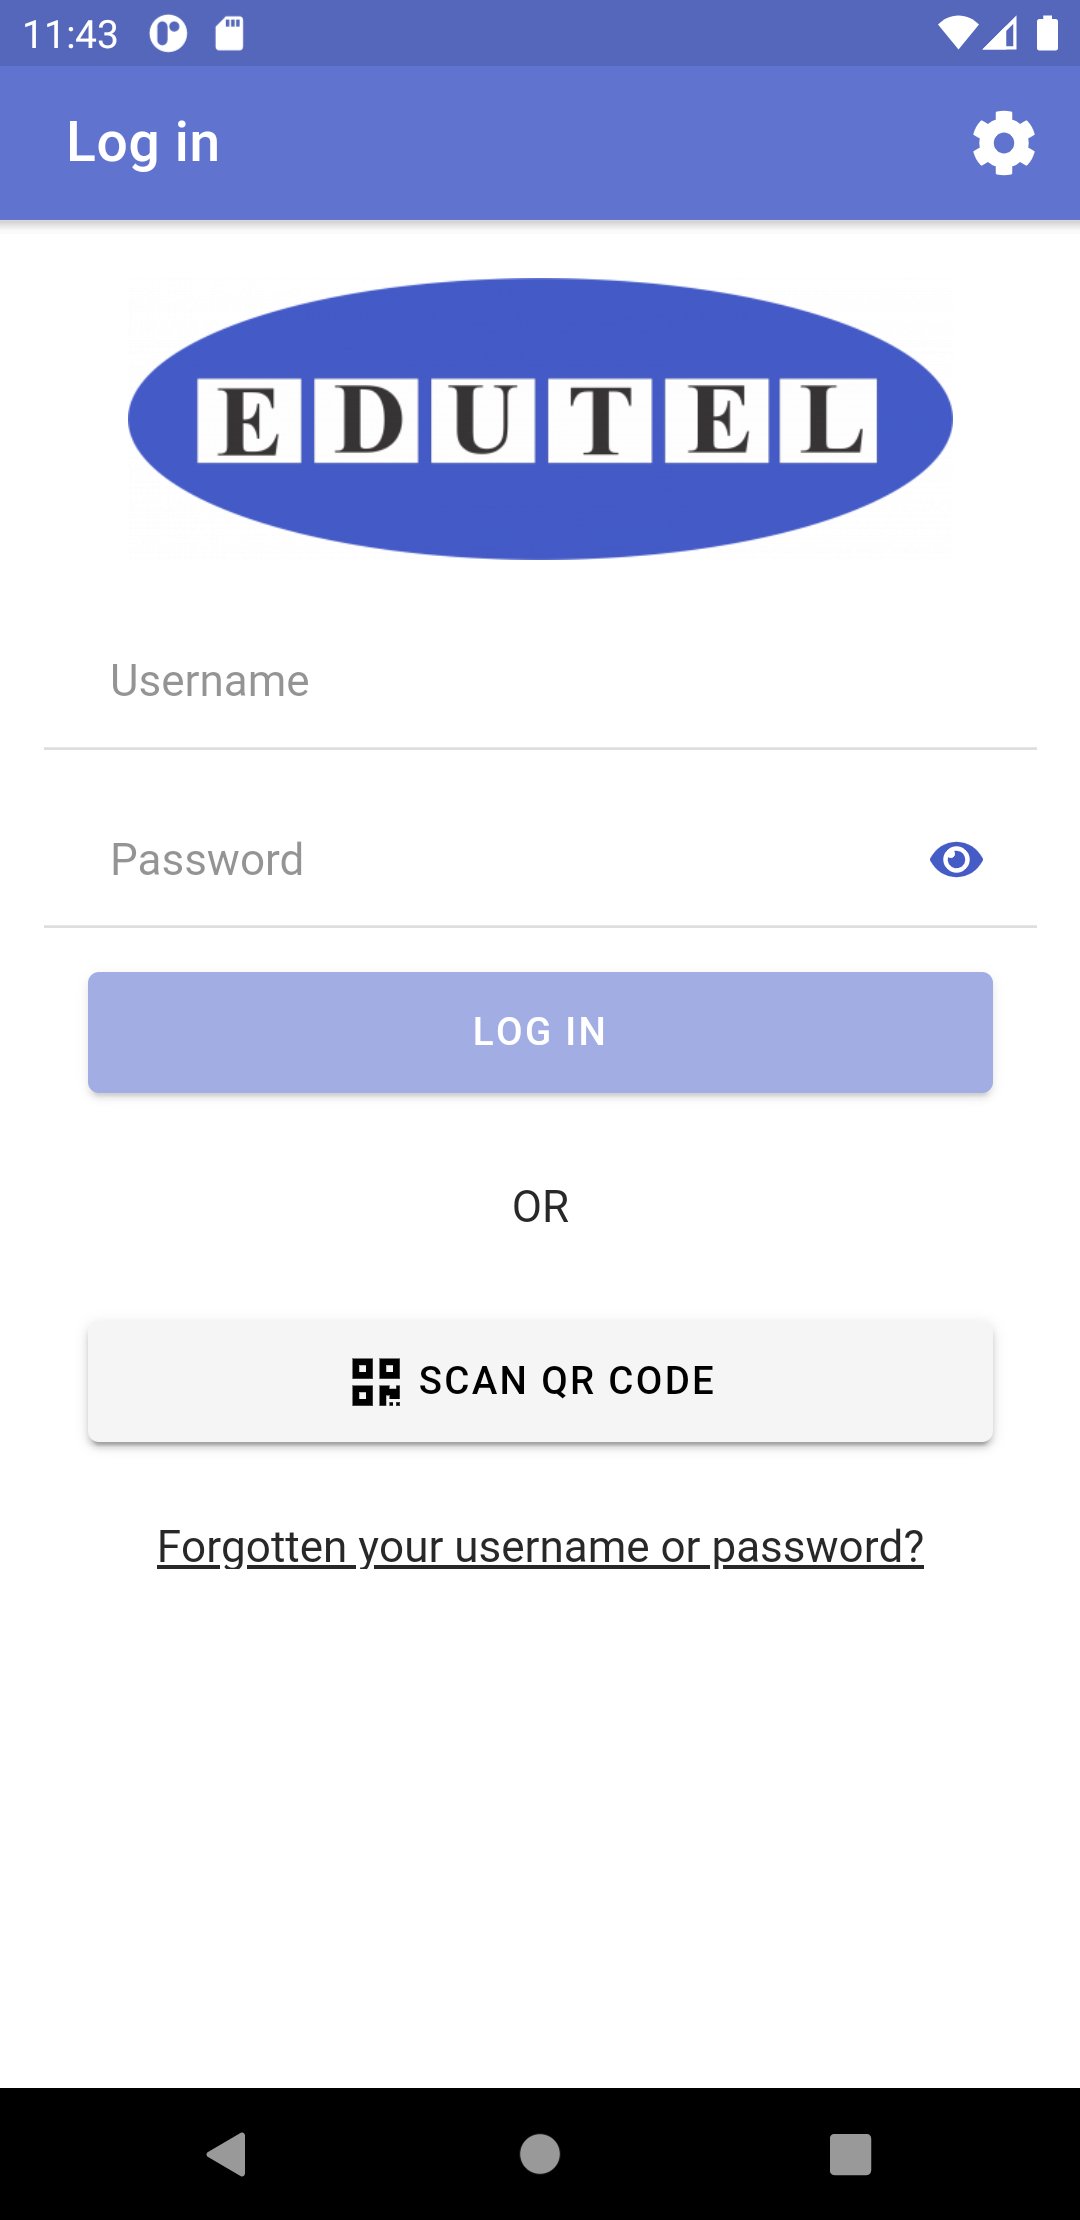Open Forgotten your username or password link

point(540,1545)
